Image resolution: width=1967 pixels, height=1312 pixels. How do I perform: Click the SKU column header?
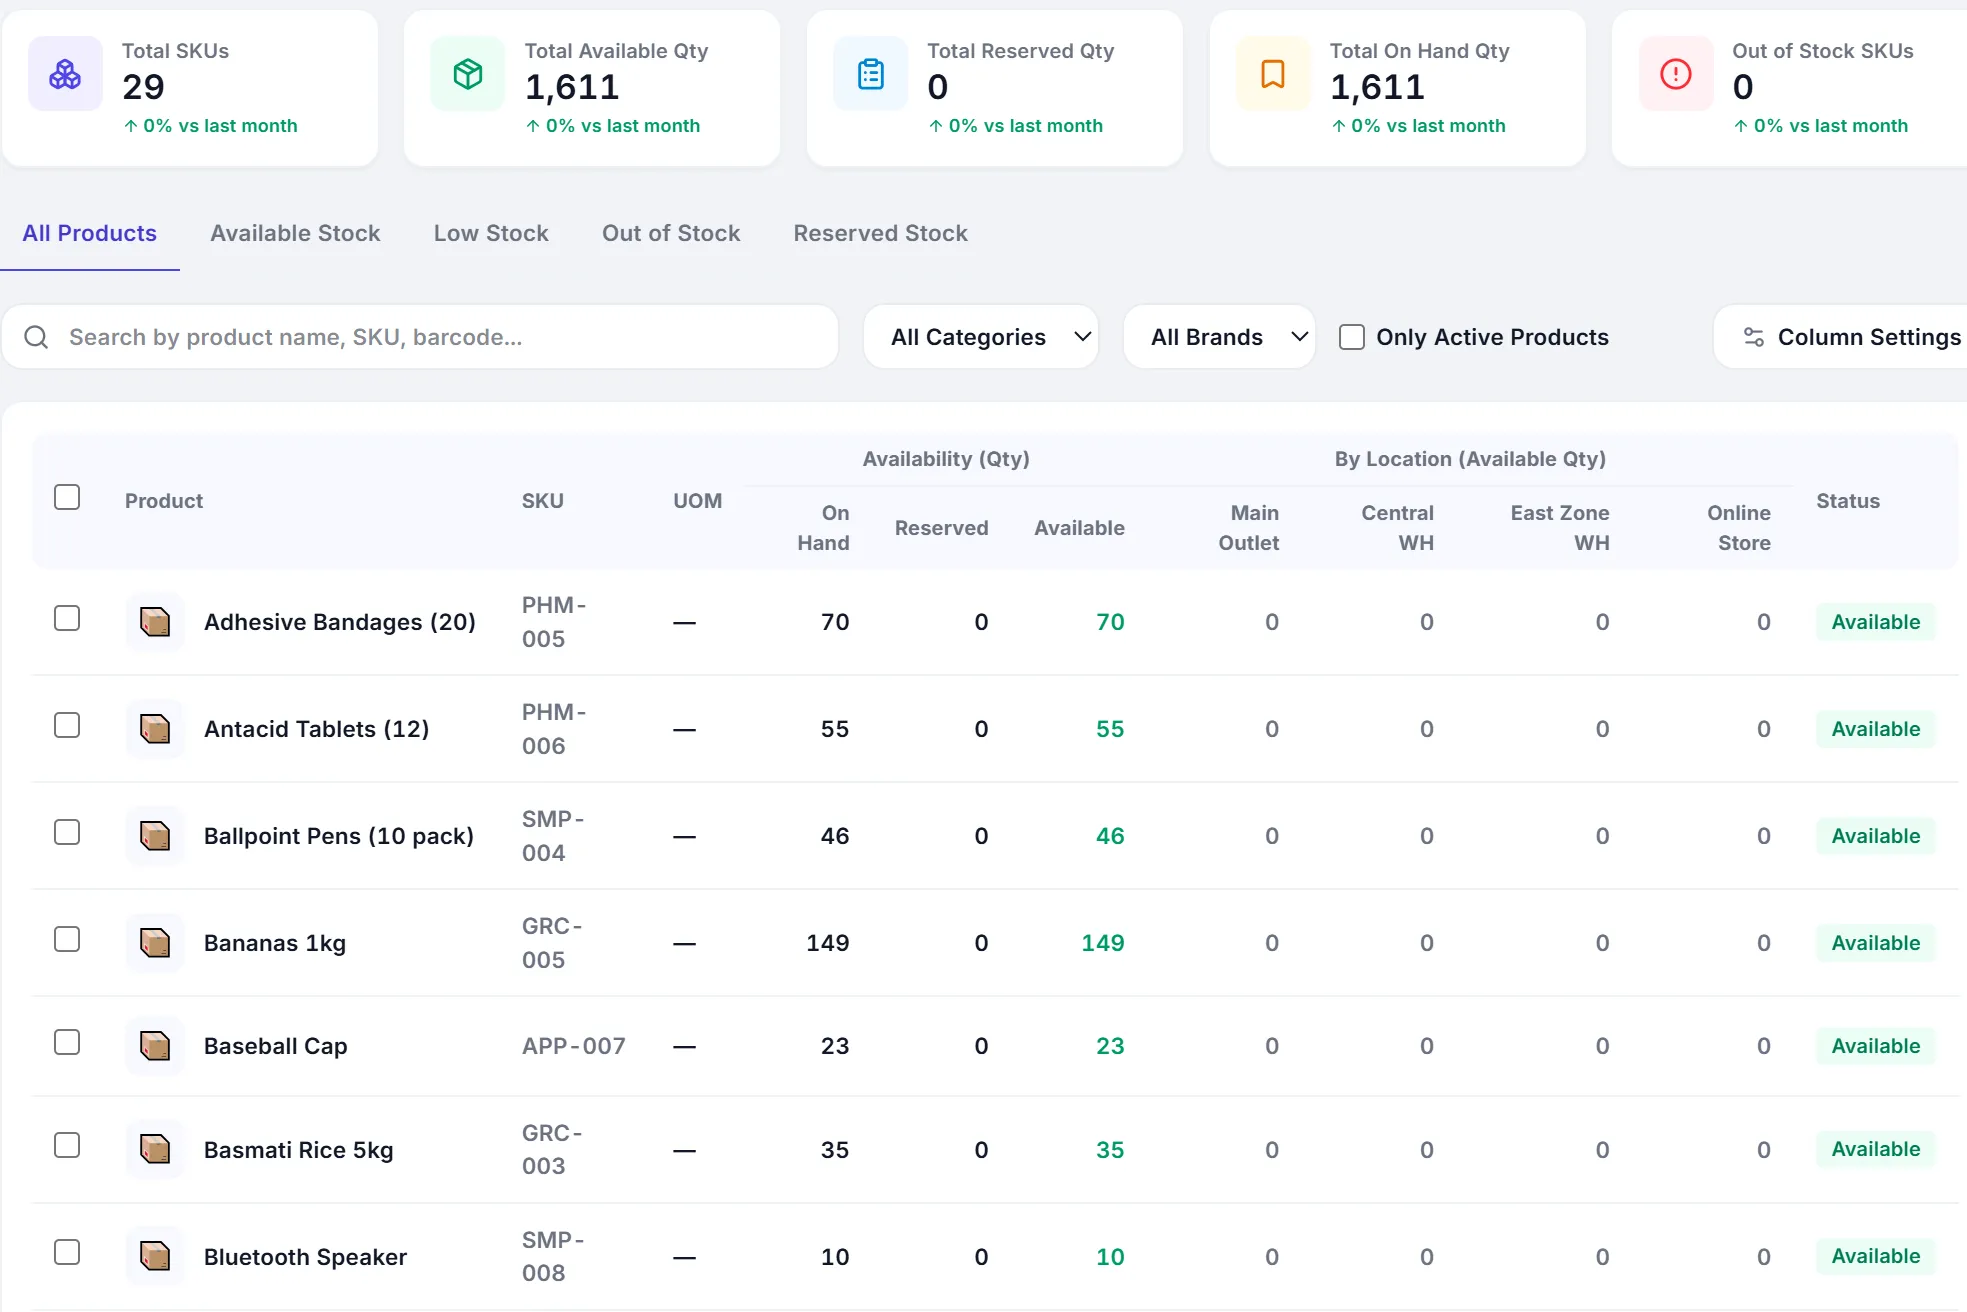click(x=543, y=501)
